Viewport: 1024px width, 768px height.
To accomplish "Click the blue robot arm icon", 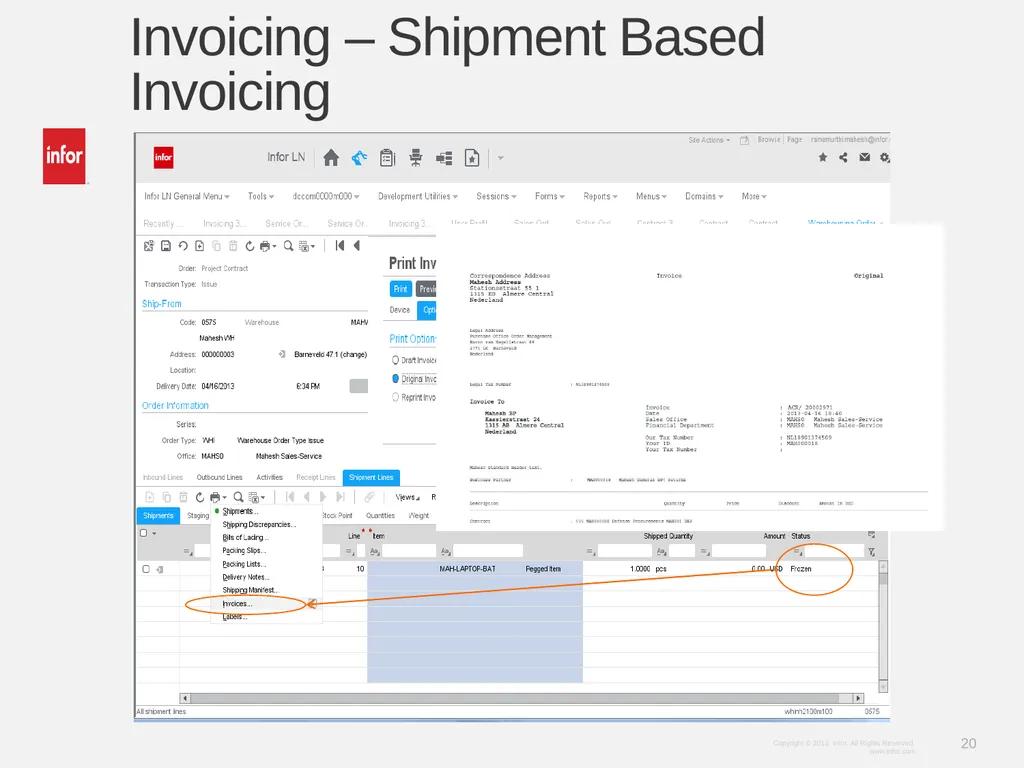I will pos(359,158).
